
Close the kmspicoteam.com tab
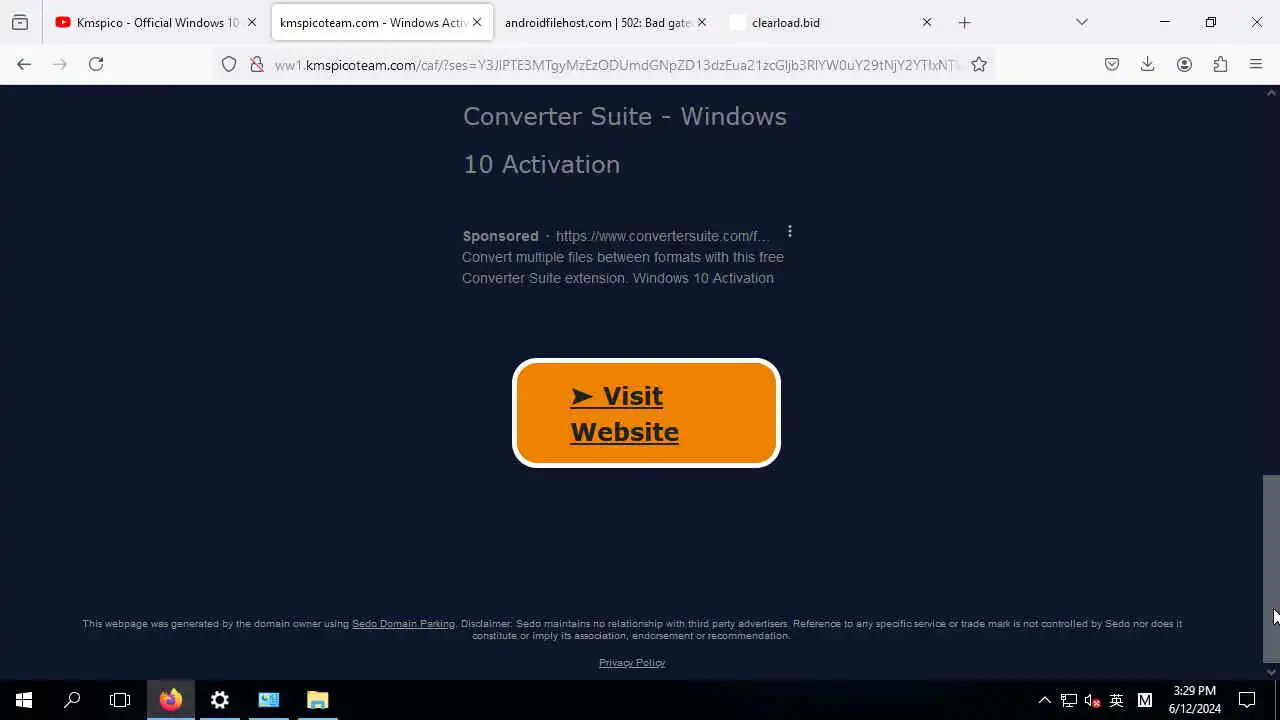click(477, 22)
